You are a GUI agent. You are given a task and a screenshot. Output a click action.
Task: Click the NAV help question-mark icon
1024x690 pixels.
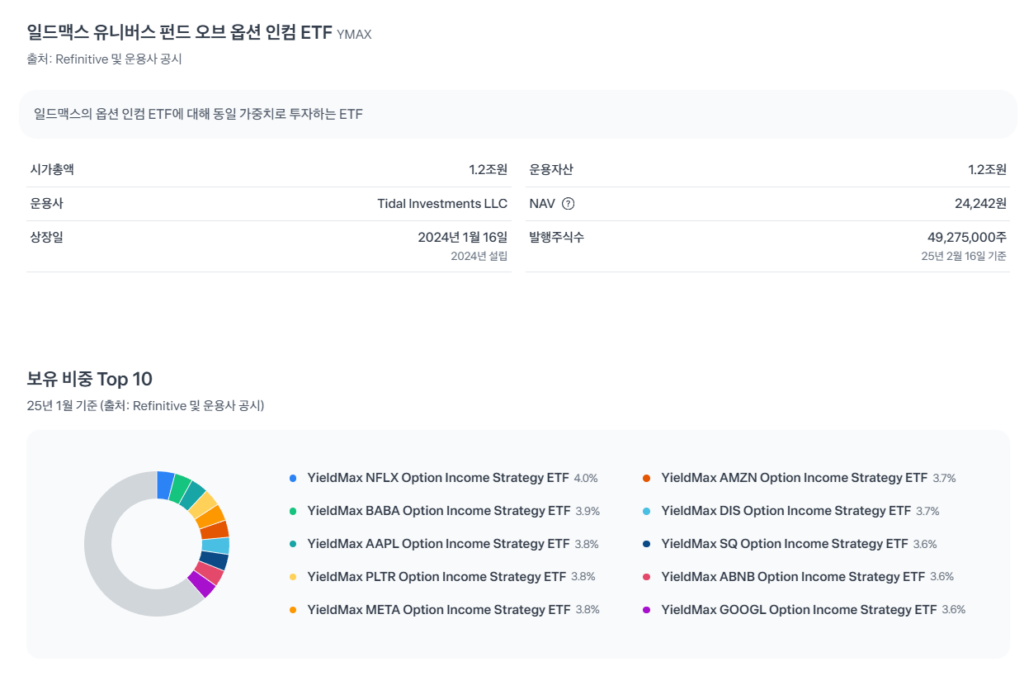click(568, 204)
